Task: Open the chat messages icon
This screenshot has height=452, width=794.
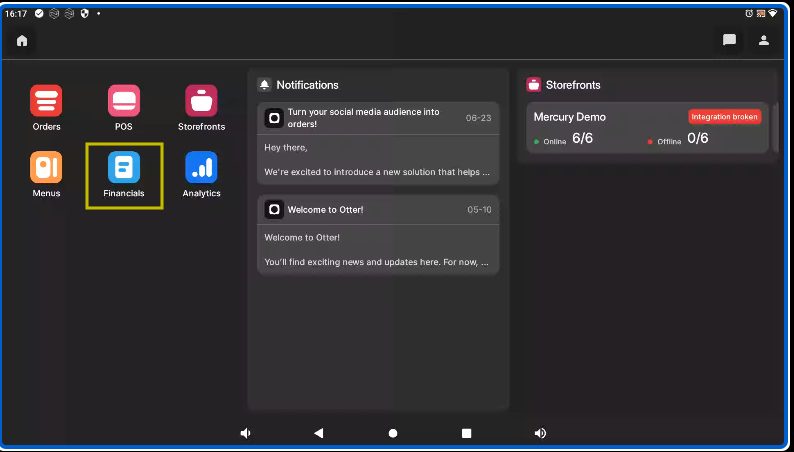Action: pos(730,41)
